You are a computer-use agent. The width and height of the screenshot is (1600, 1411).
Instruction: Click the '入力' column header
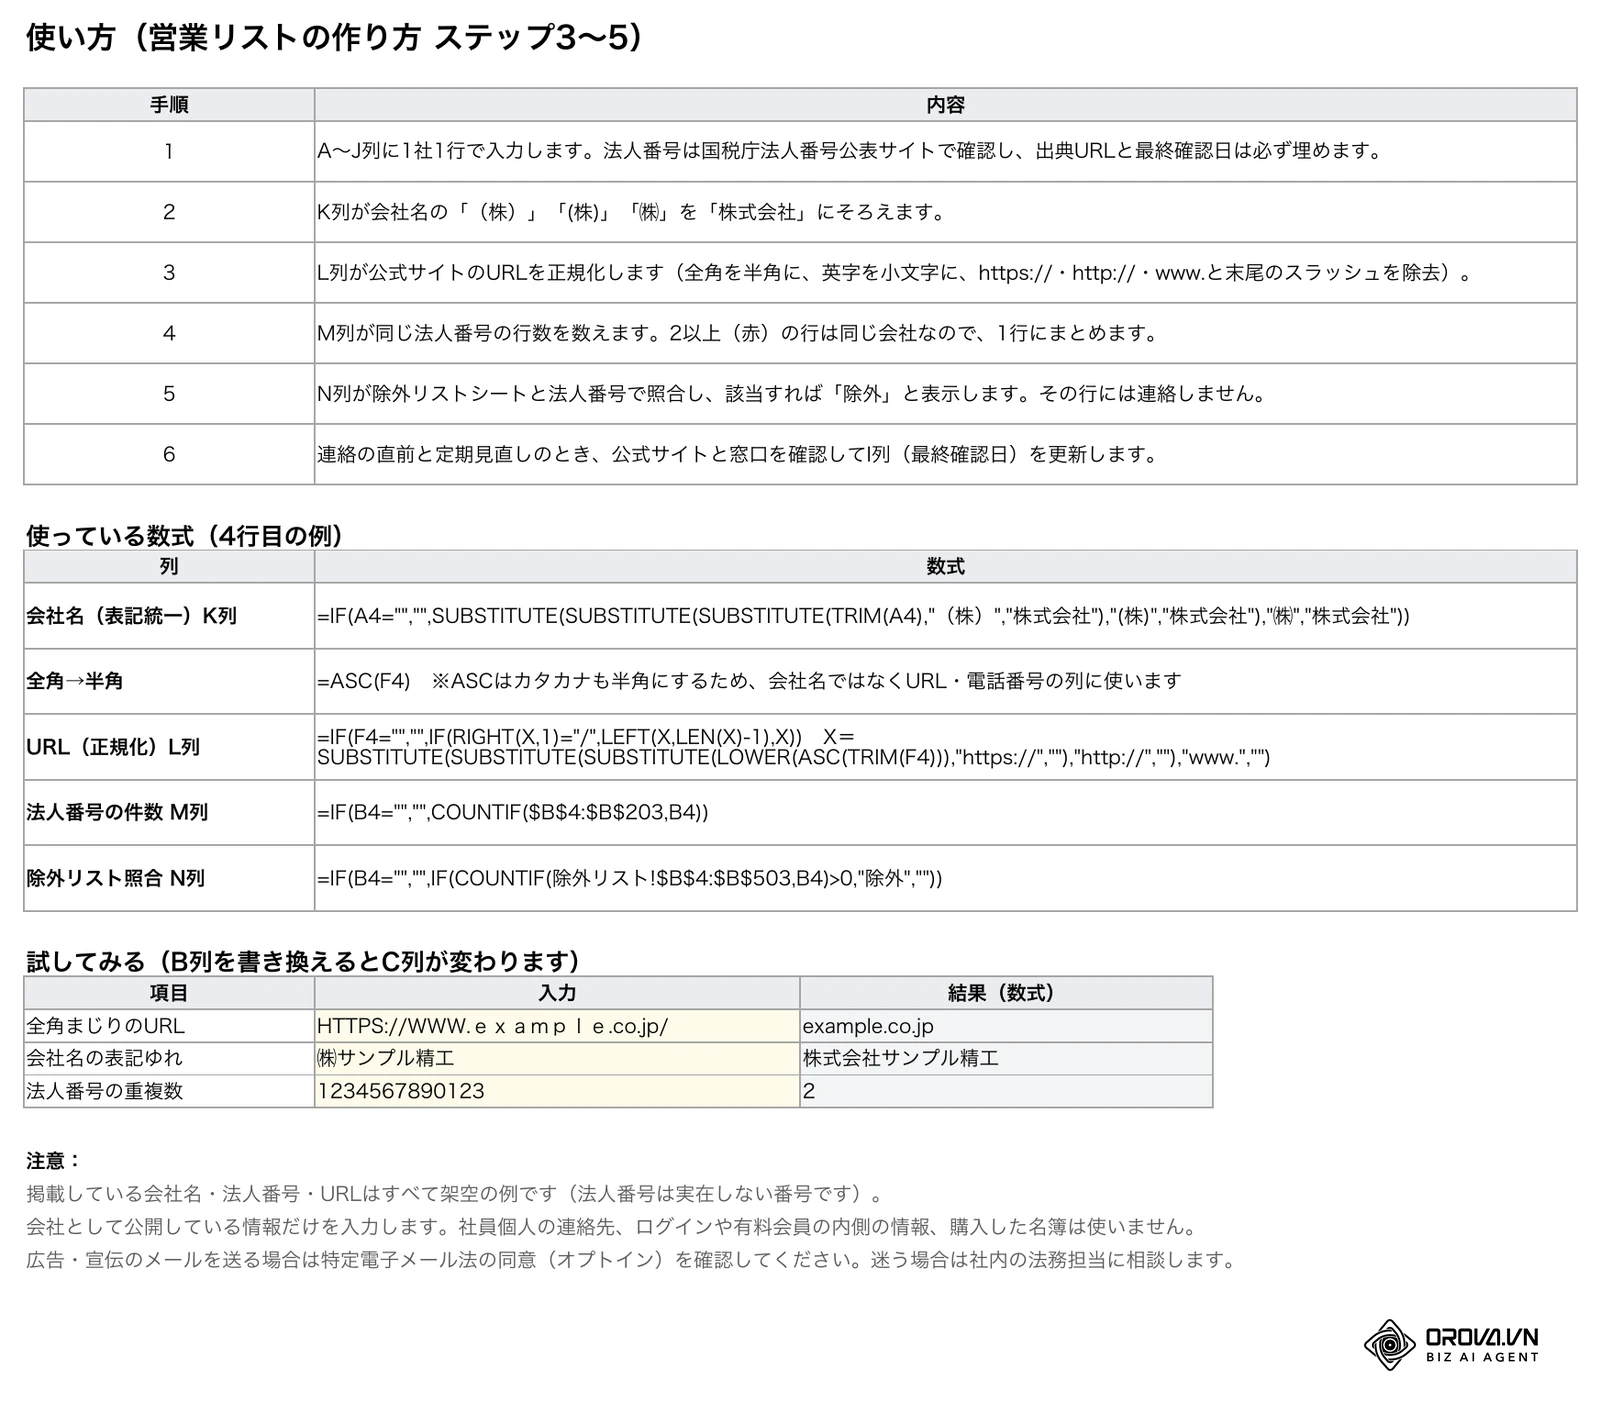[x=557, y=993]
